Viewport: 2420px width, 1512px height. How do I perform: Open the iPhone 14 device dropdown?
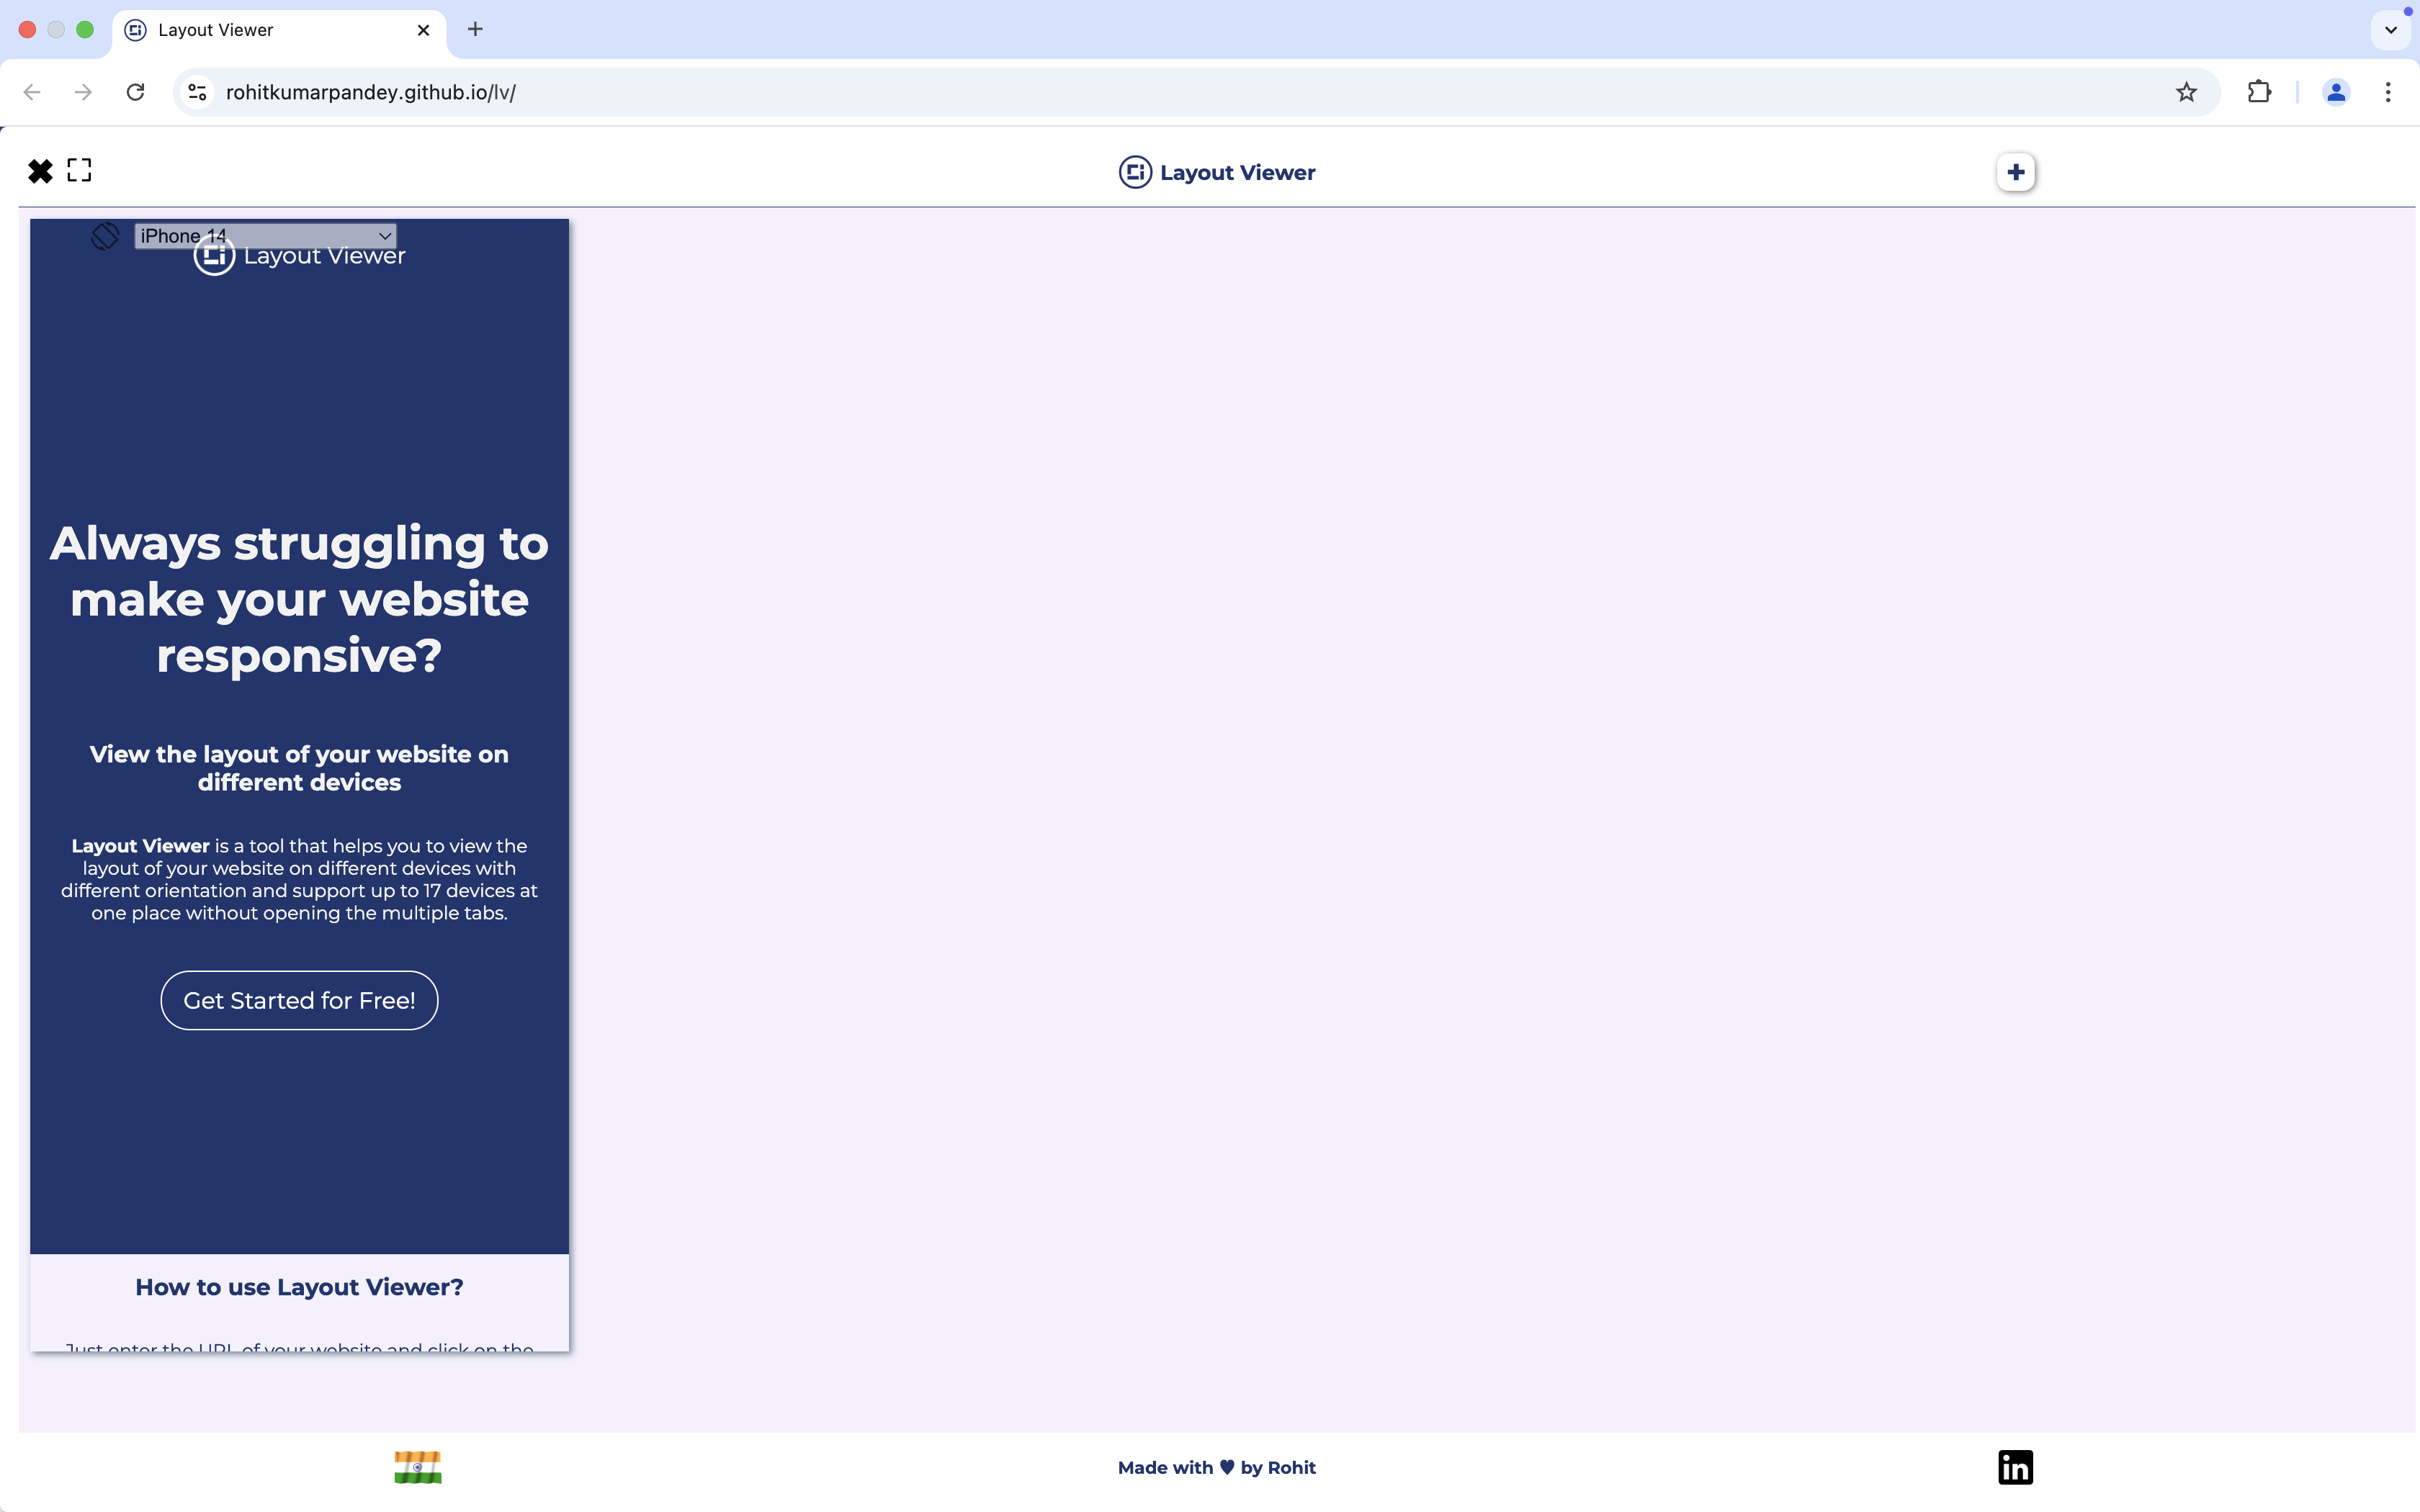tap(265, 236)
